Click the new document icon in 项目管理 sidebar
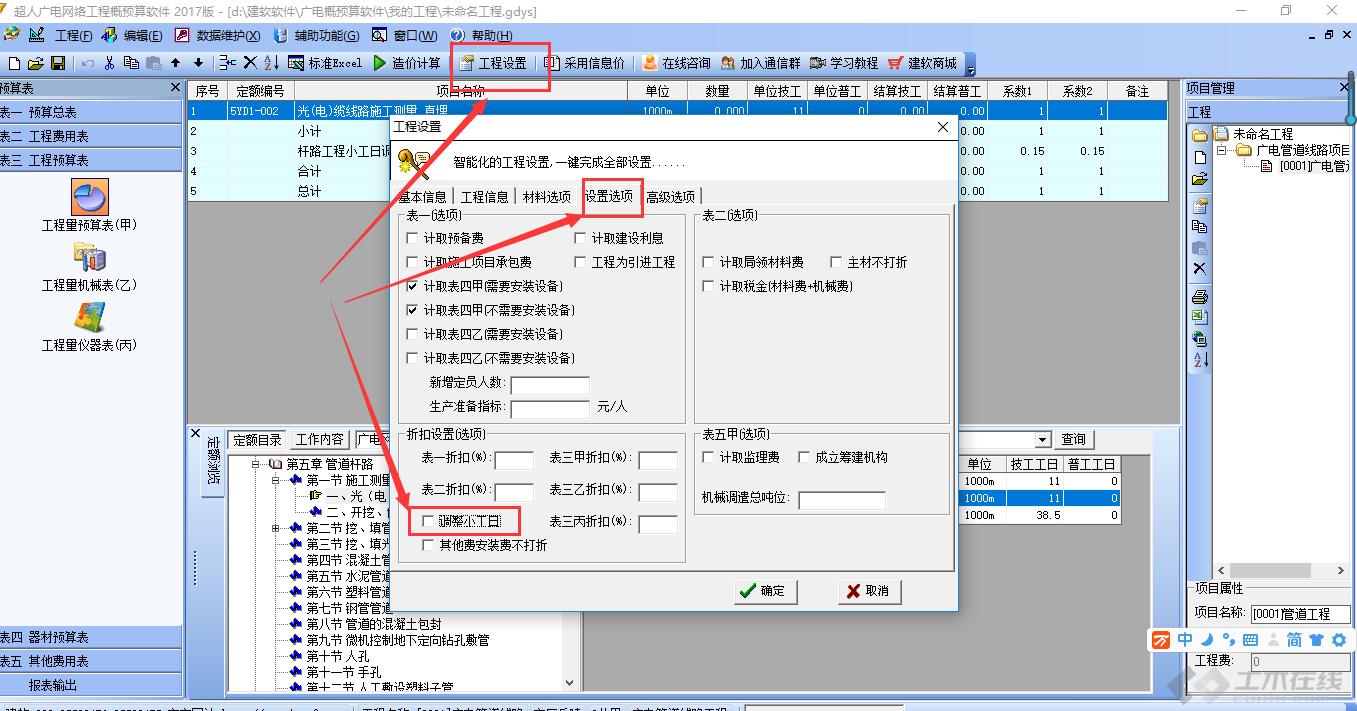Screen dimensions: 1357x711 click(1199, 158)
